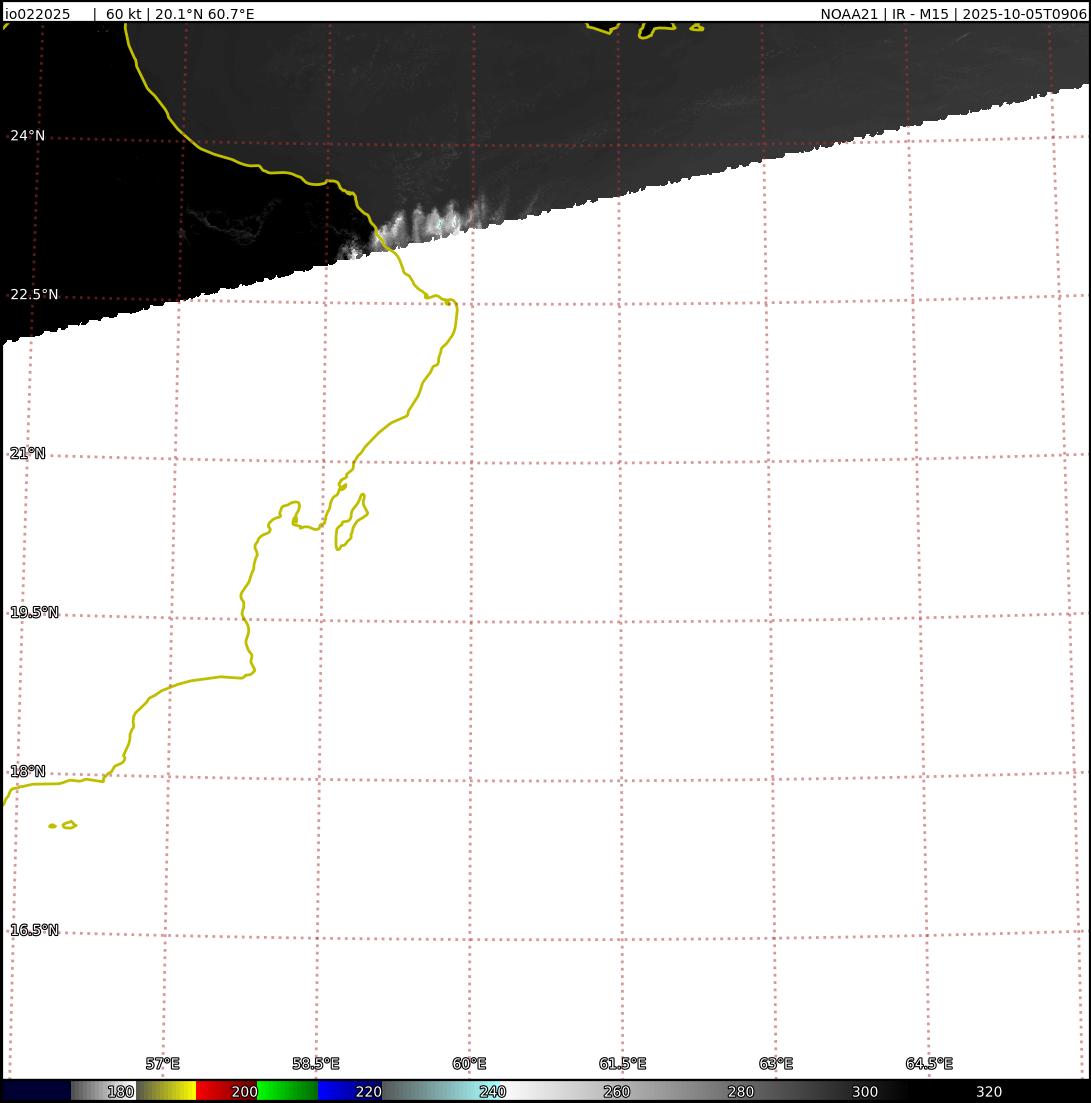Click the 20.1°N 60.7°E coordinates text

coord(204,14)
